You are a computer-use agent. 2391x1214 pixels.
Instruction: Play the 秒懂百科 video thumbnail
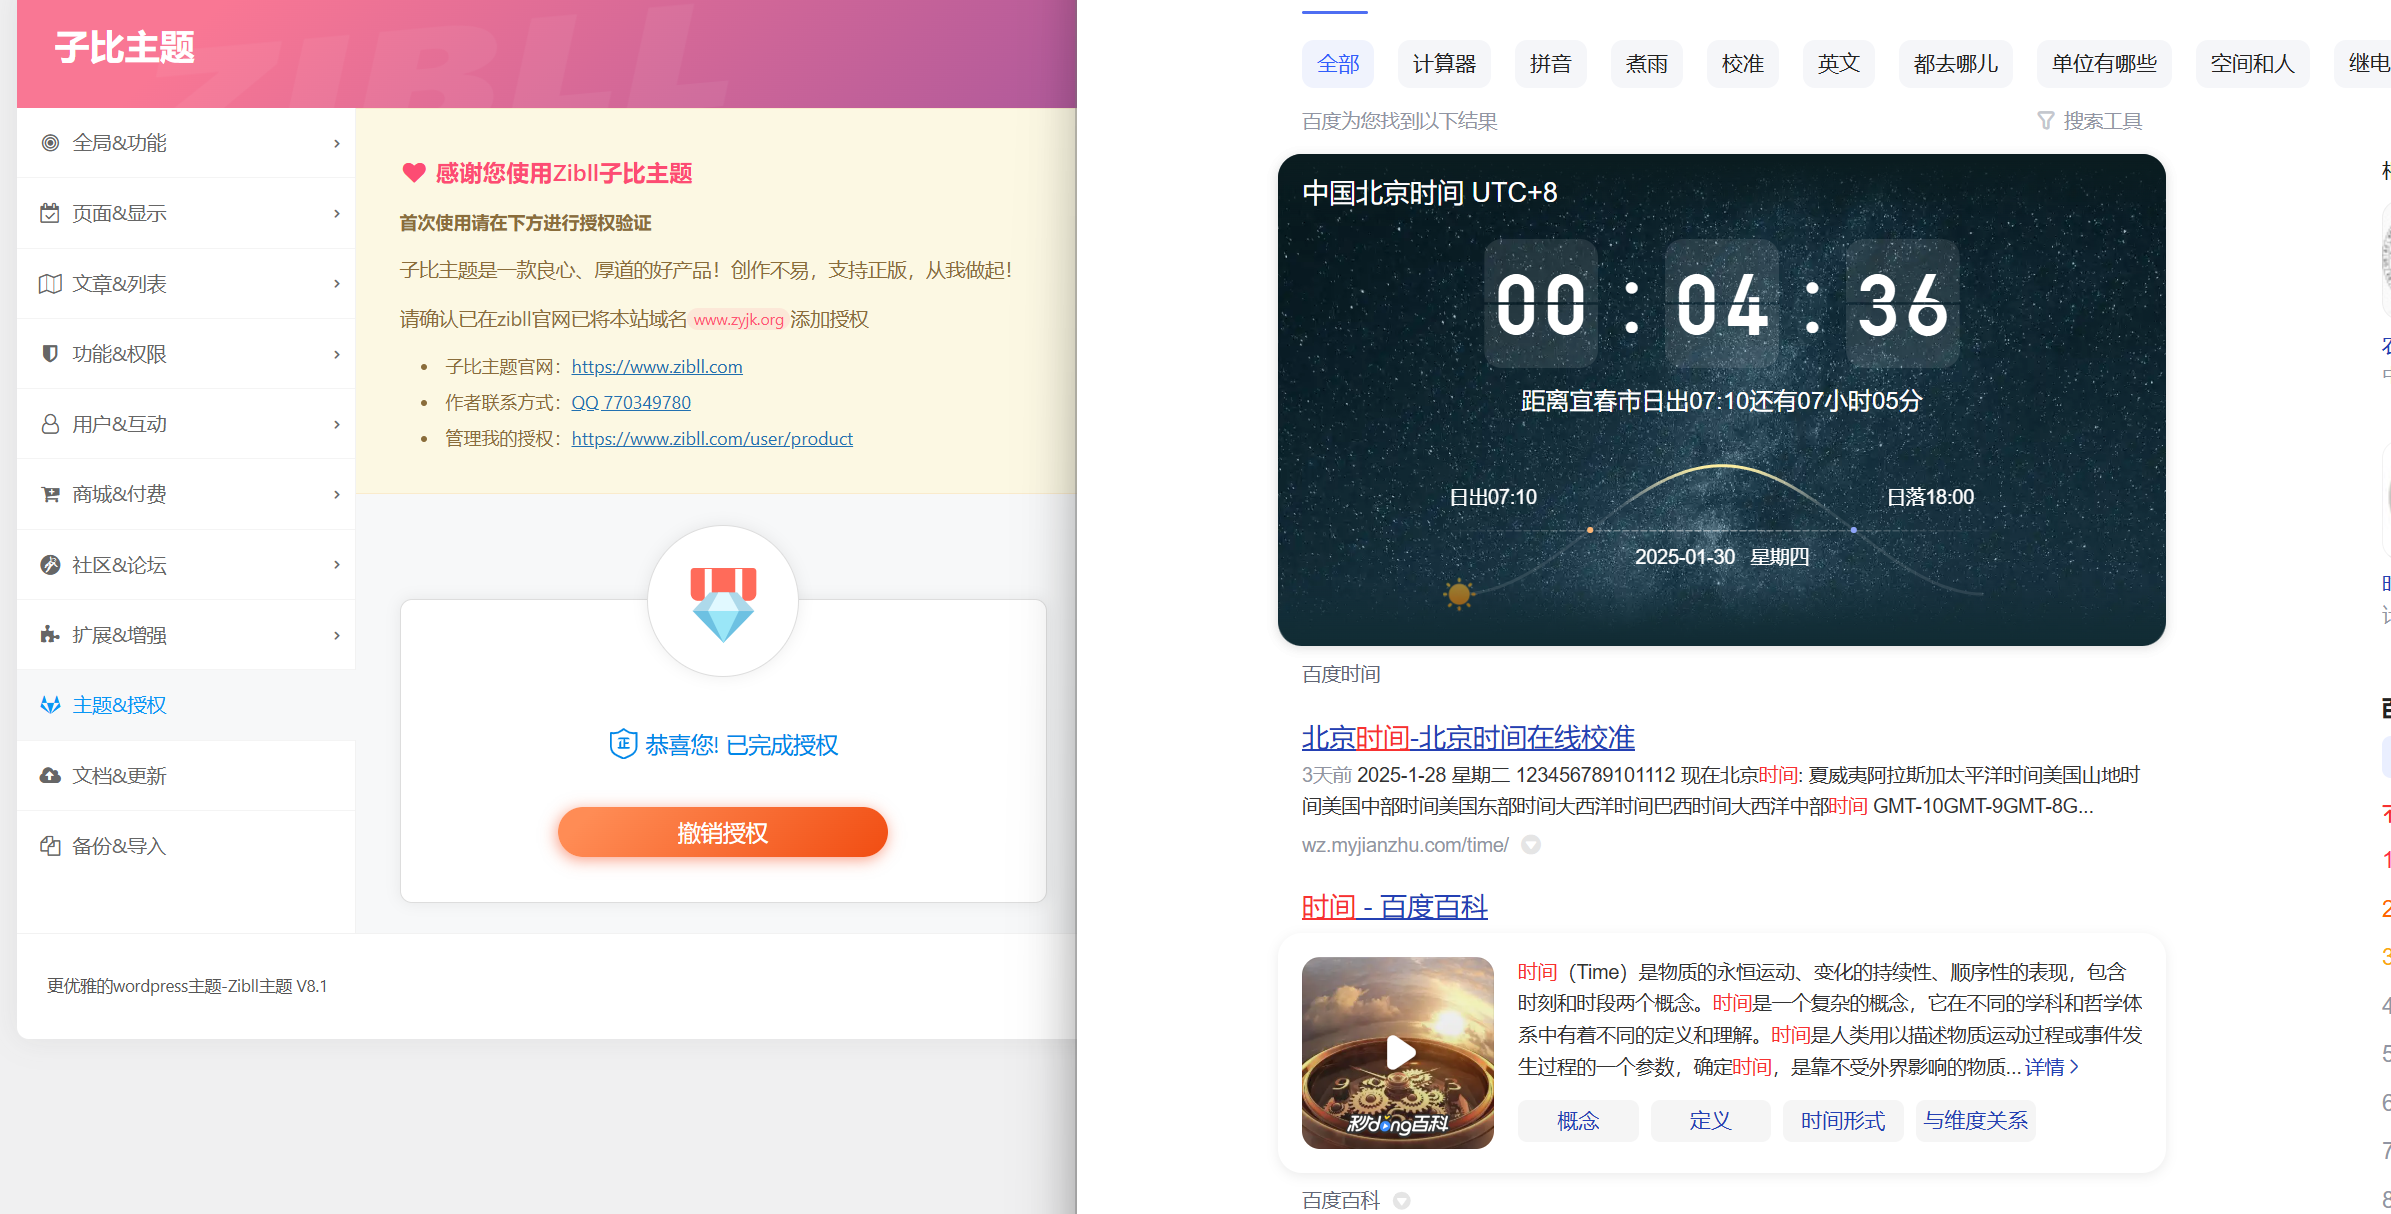coord(1398,1053)
